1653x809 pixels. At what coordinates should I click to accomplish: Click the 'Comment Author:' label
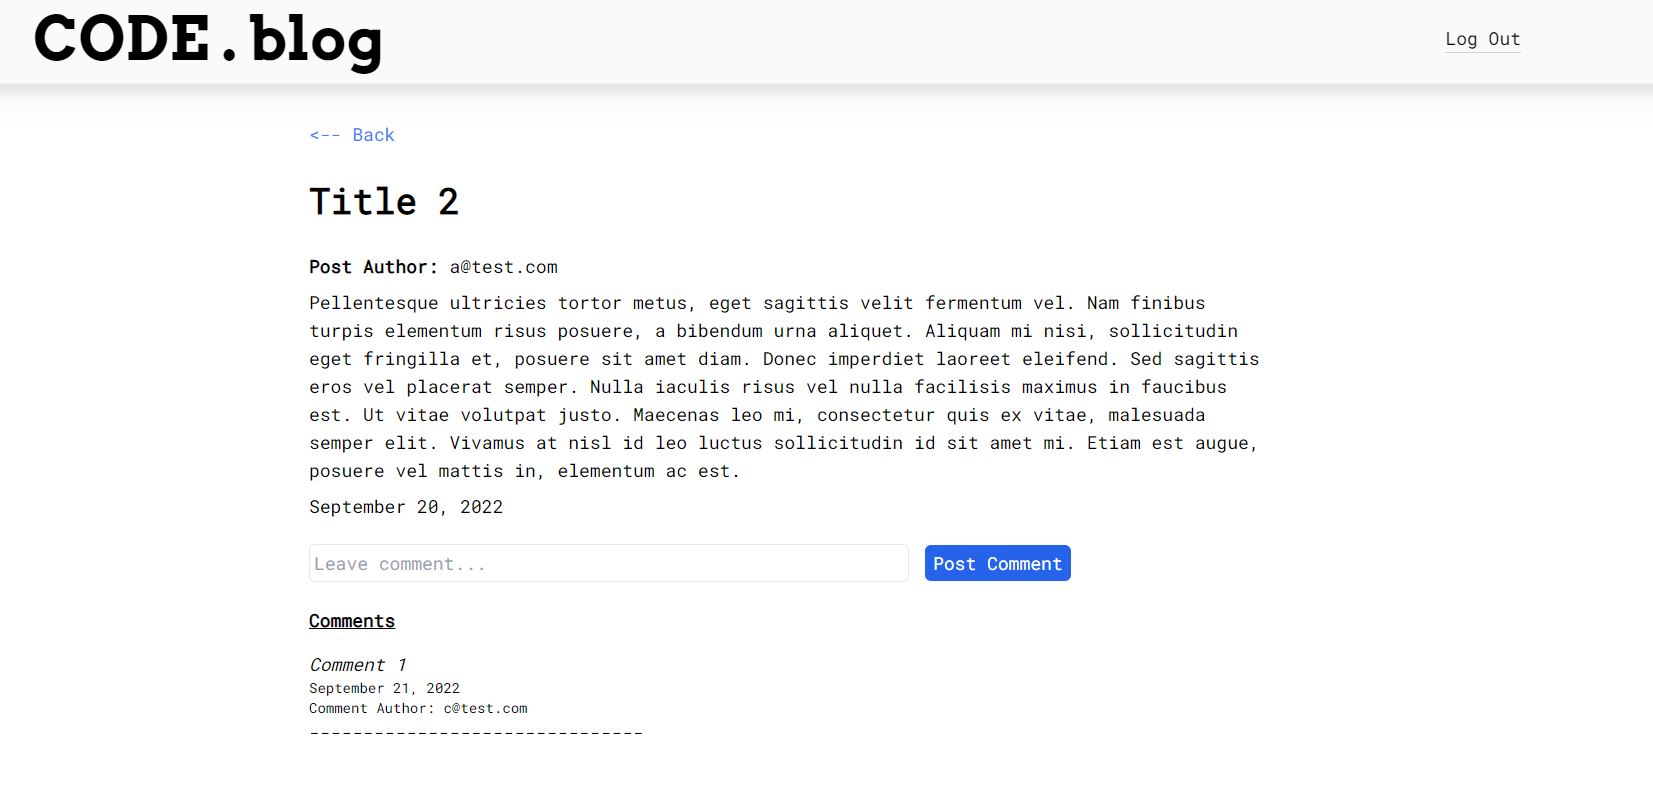[x=372, y=708]
